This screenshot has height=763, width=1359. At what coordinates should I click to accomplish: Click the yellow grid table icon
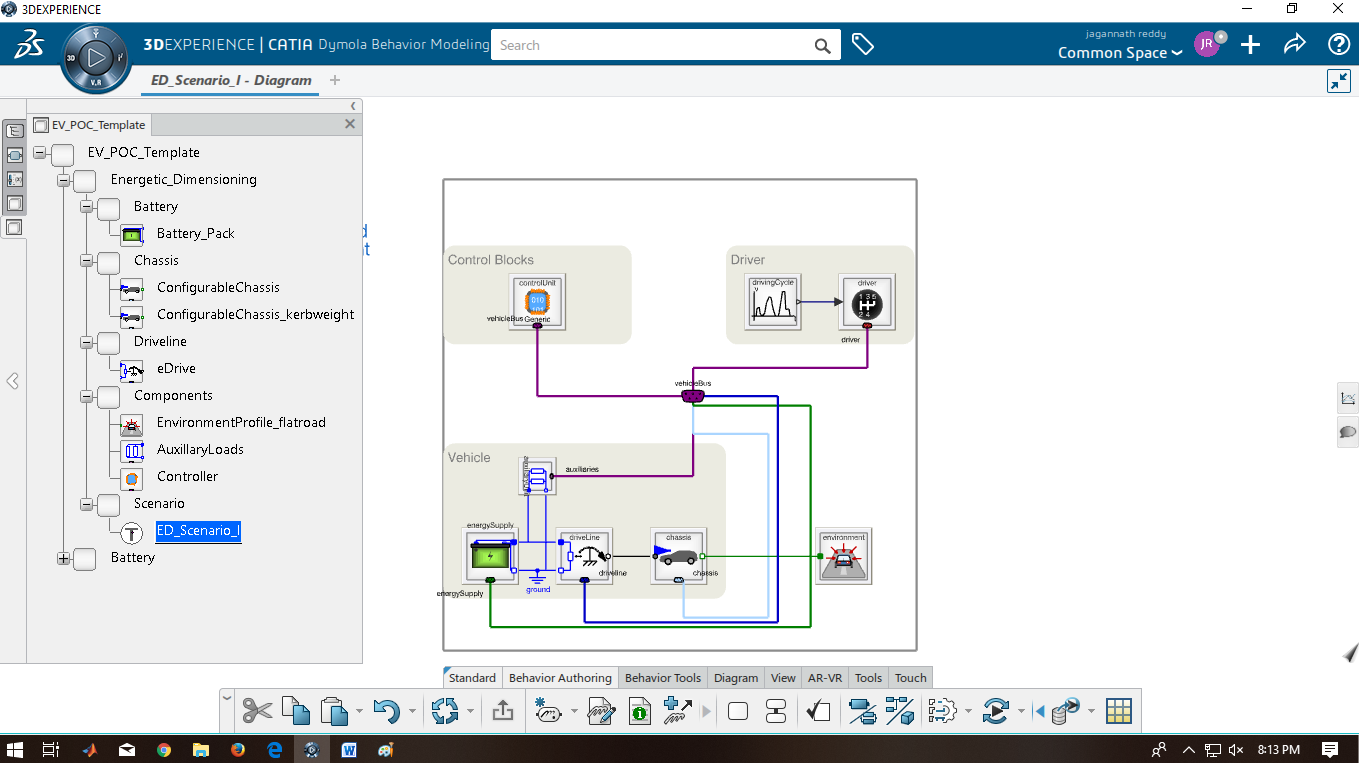tap(1119, 711)
